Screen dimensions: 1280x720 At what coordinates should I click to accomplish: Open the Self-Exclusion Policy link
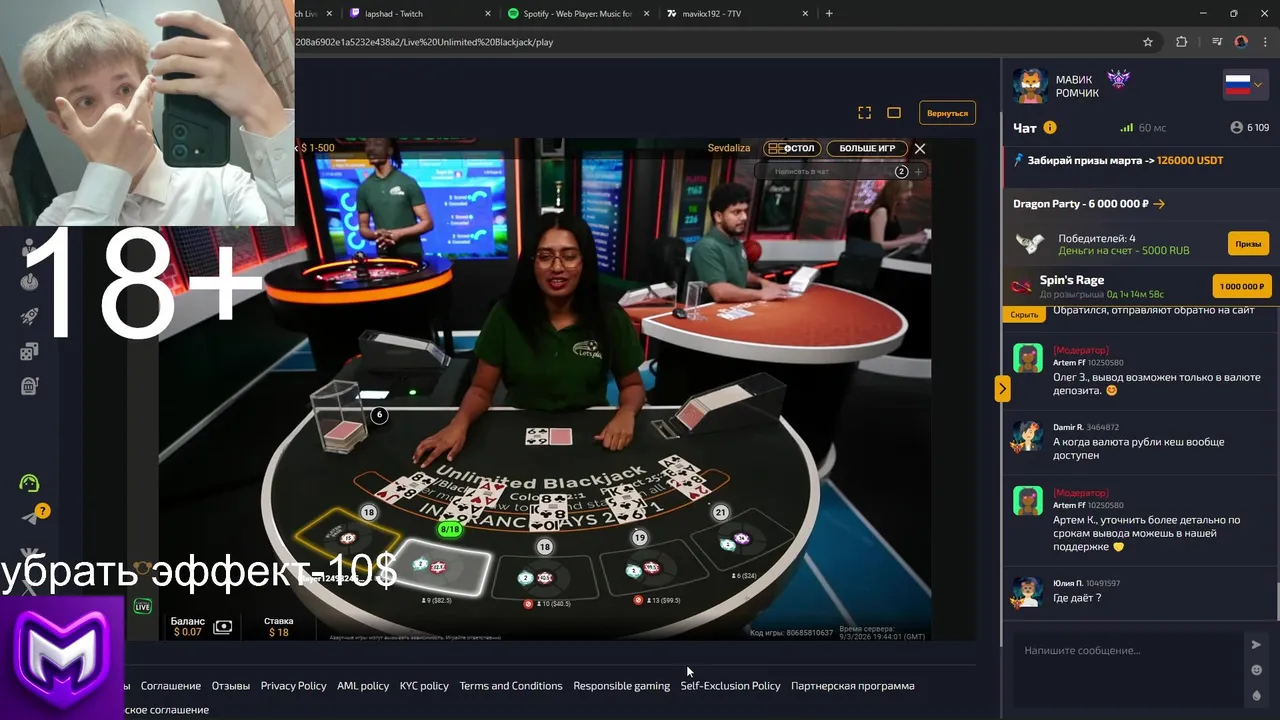coord(730,686)
